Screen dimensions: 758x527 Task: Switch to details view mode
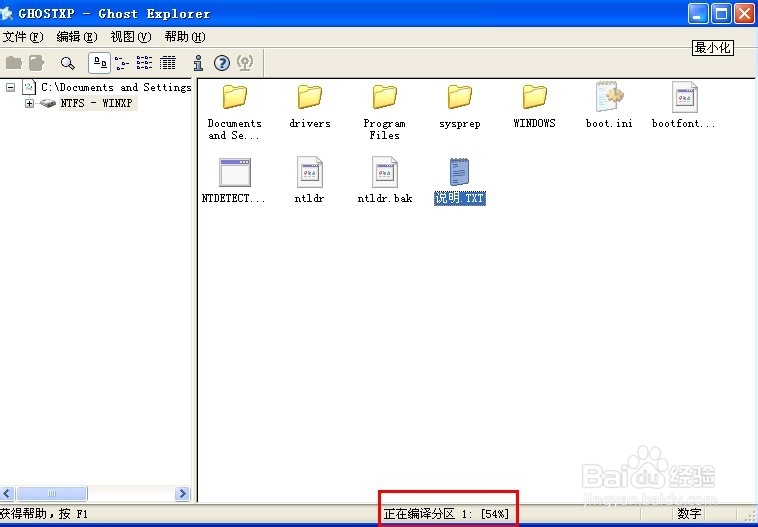(168, 63)
